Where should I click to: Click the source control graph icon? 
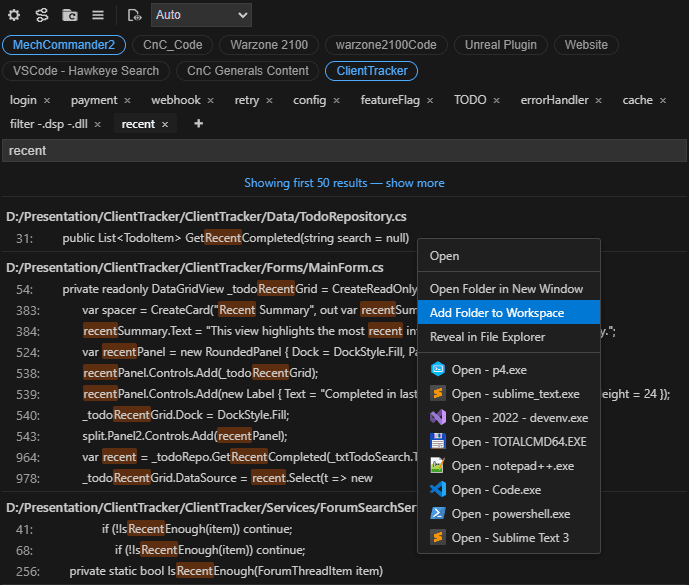(42, 15)
